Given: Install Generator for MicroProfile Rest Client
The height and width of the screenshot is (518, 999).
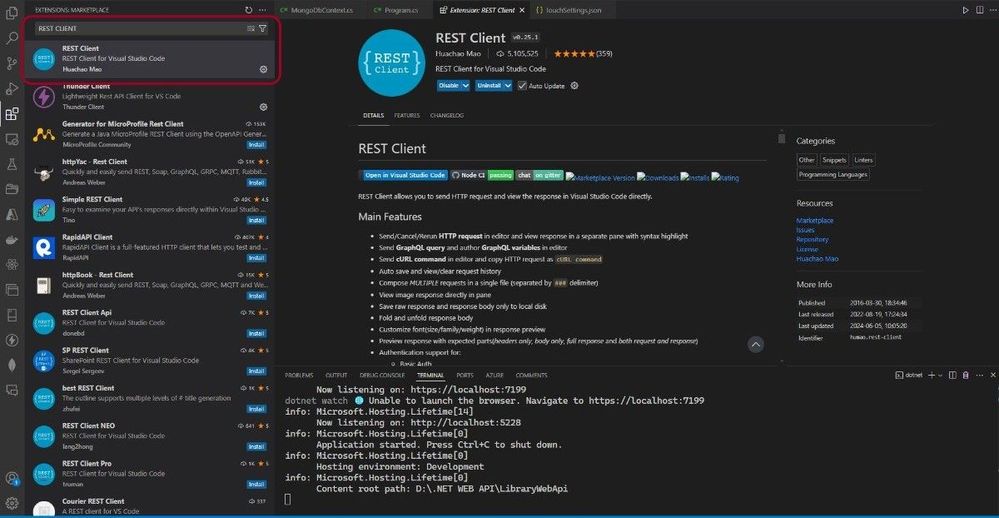Looking at the screenshot, I should tap(257, 145).
